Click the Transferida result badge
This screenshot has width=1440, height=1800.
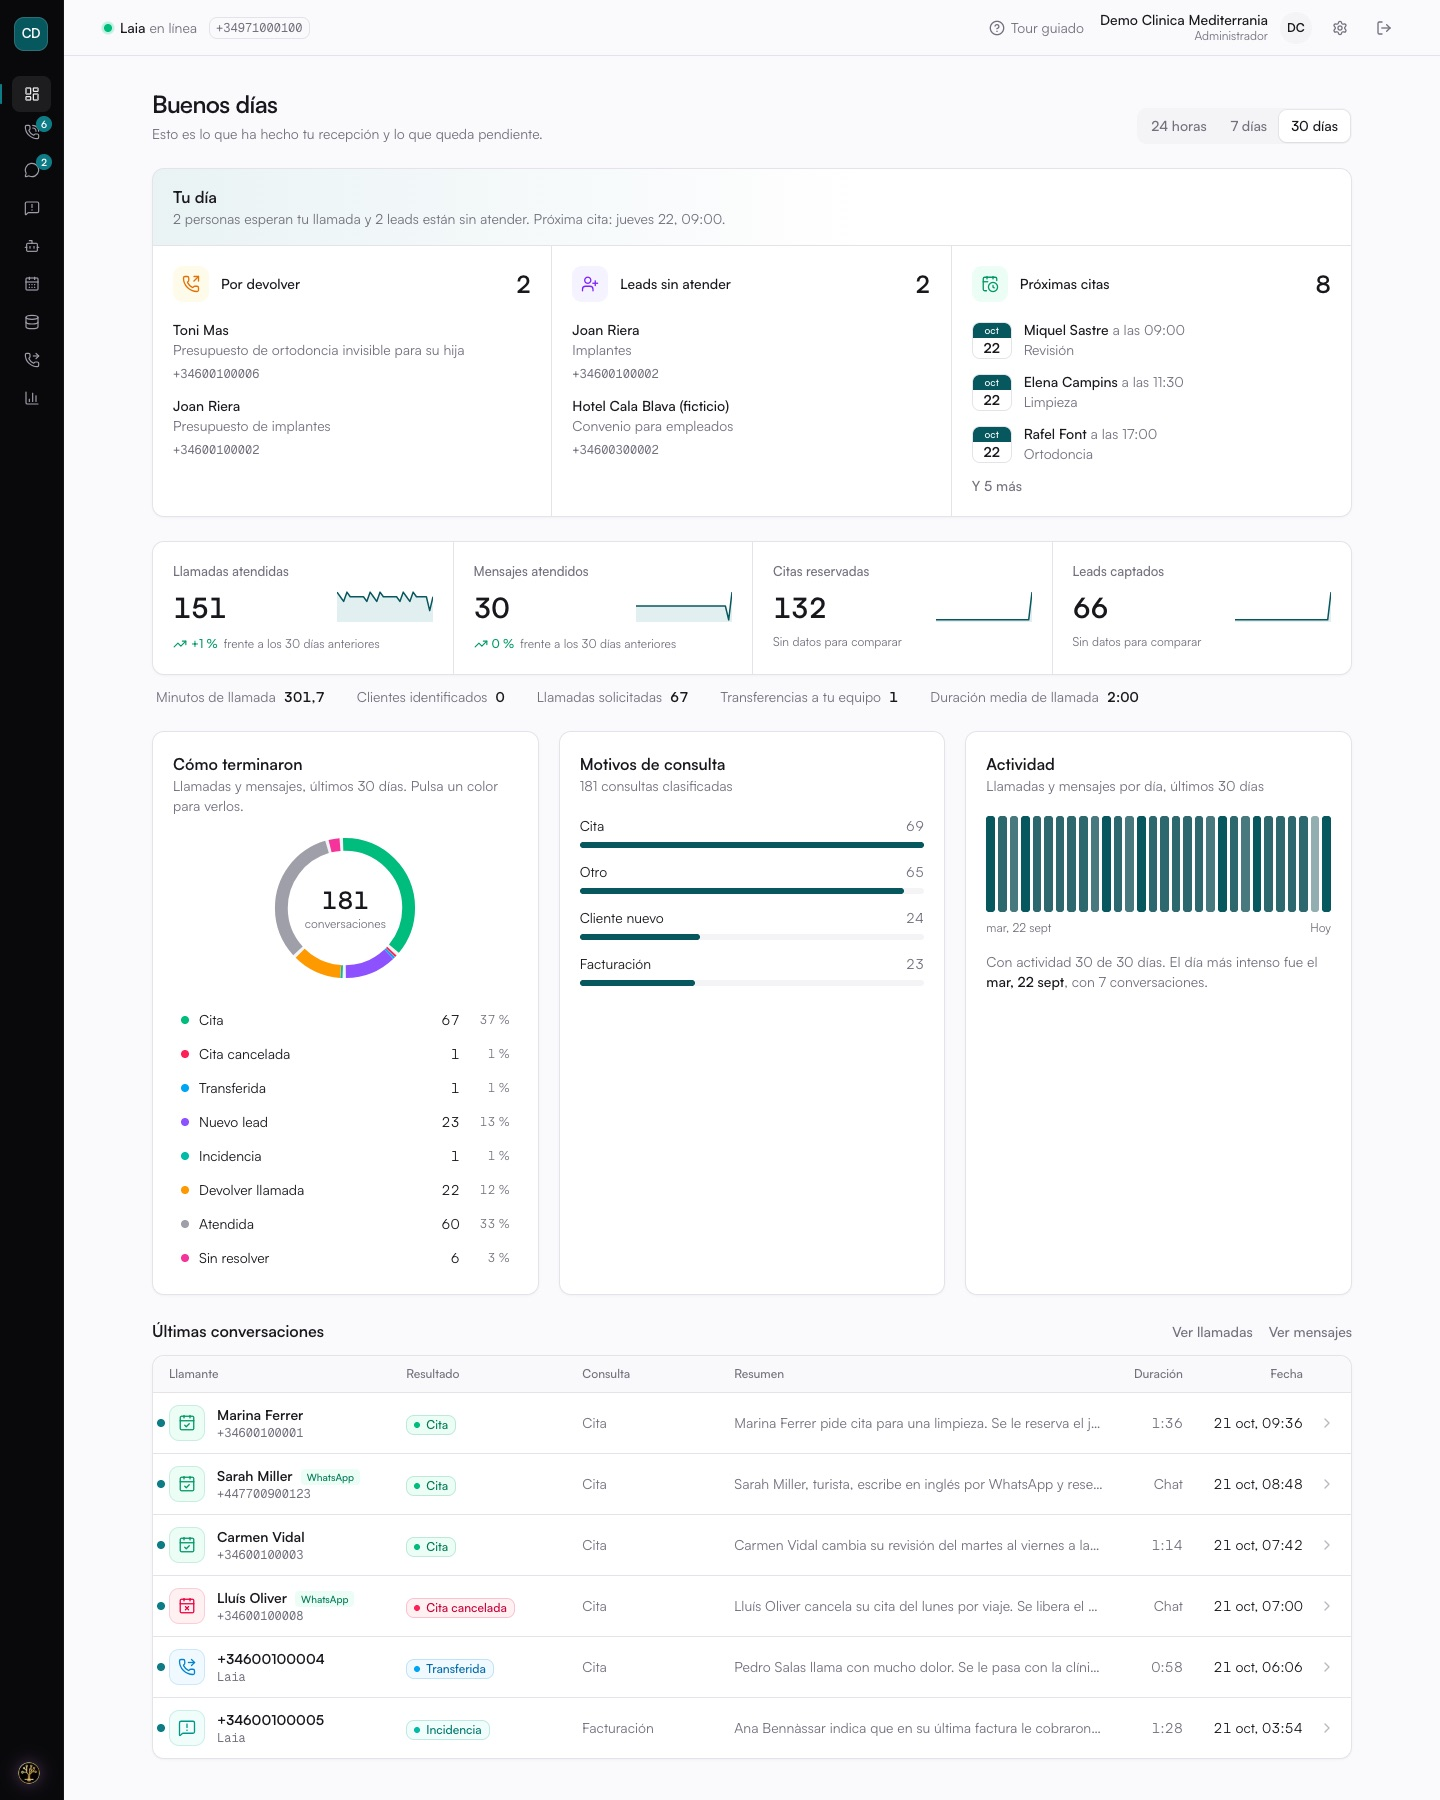(x=450, y=1669)
